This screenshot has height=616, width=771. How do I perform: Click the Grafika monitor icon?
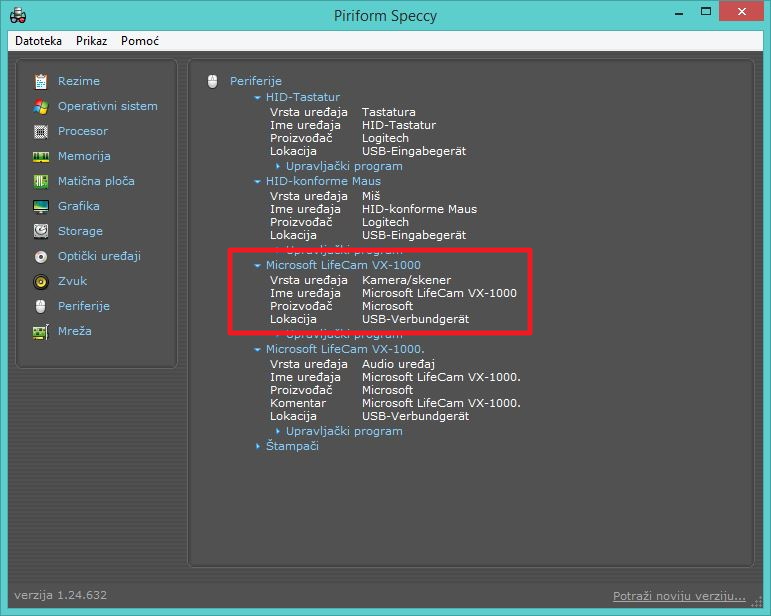41,206
